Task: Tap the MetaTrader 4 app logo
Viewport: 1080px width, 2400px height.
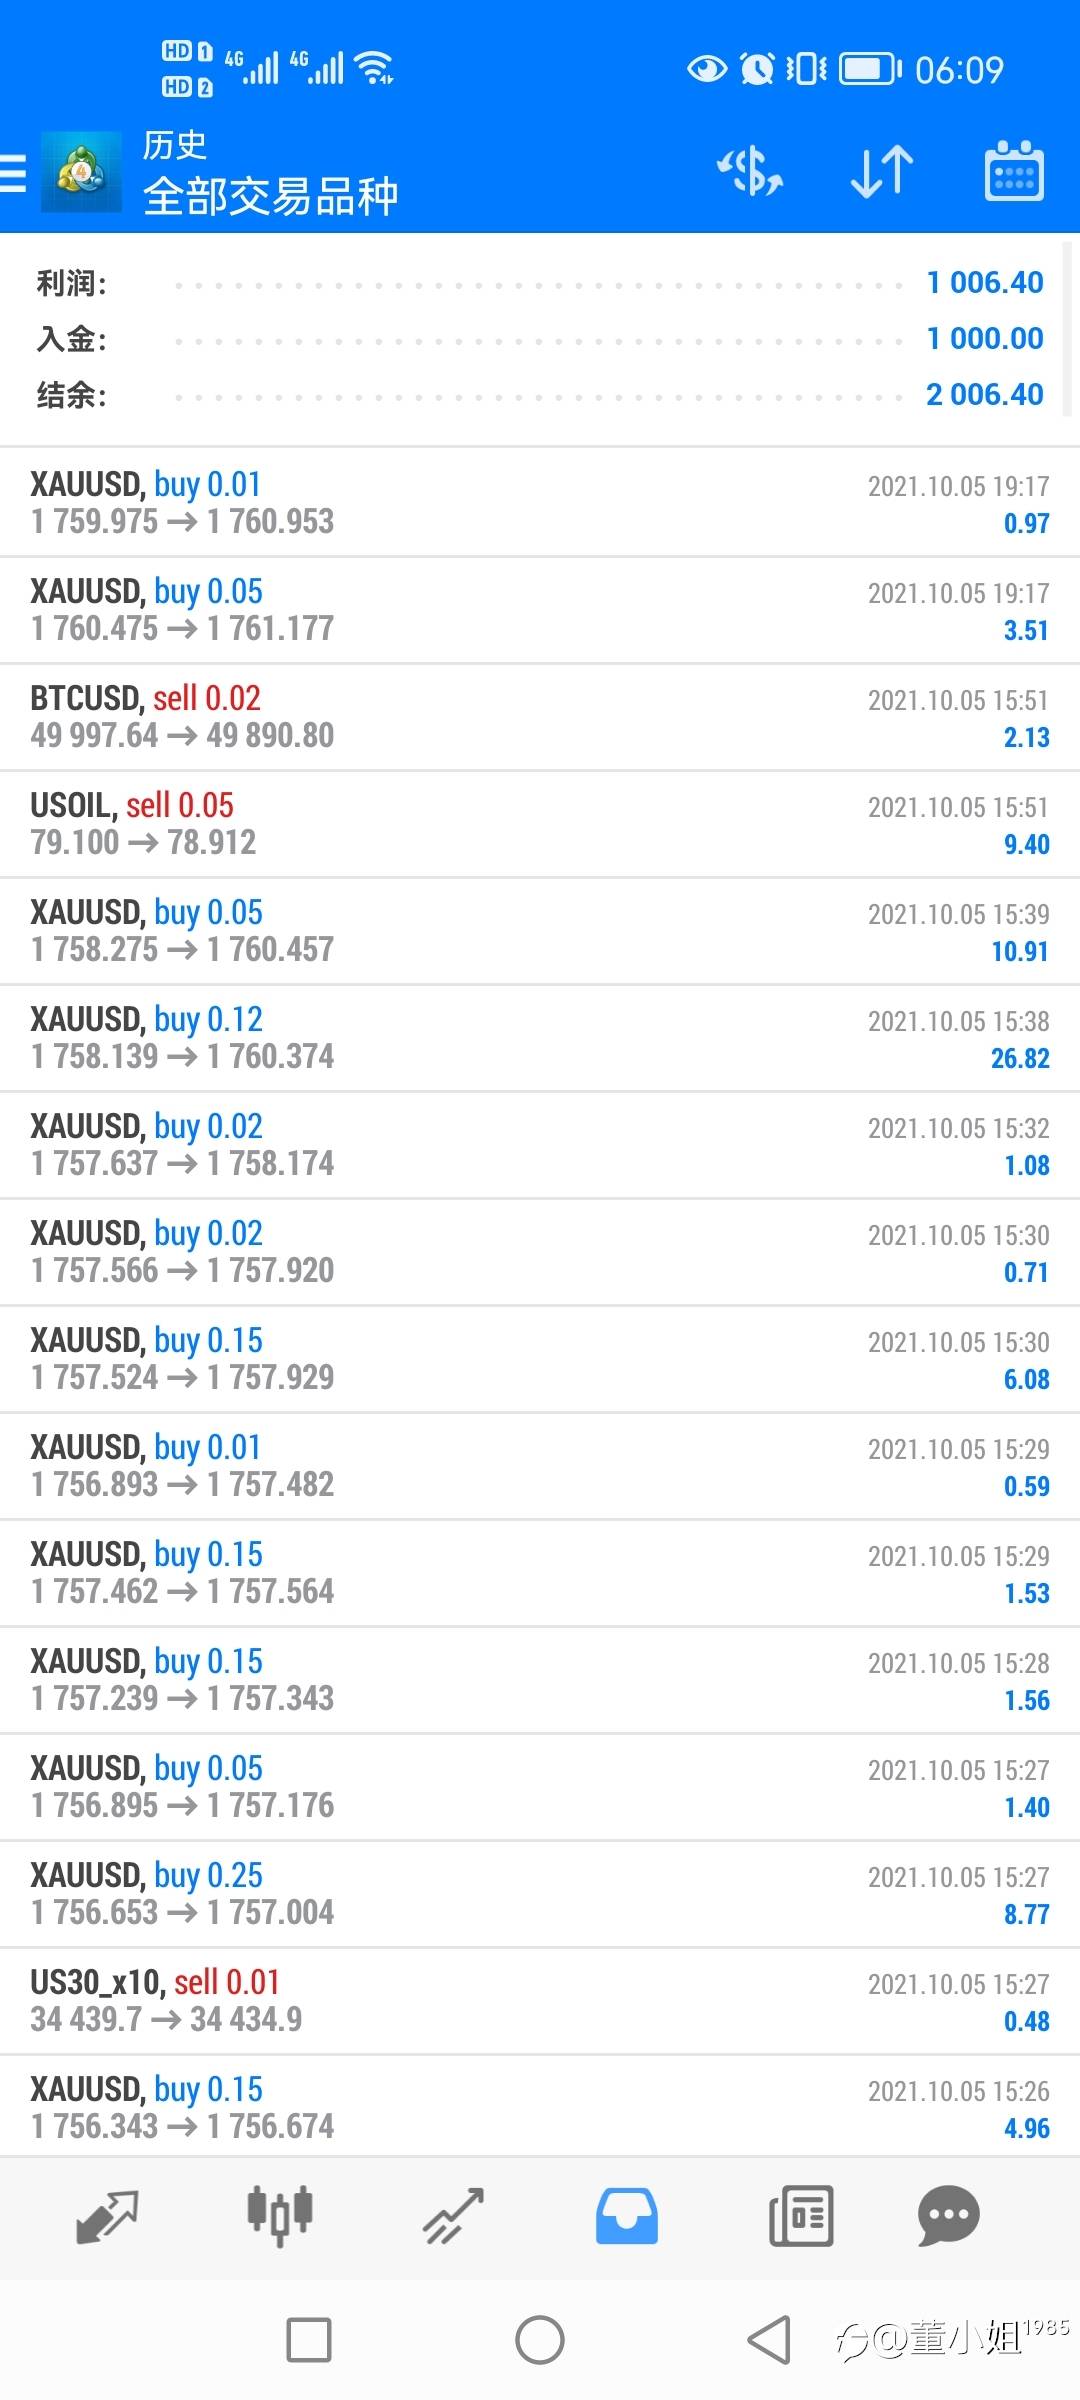Action: tap(81, 172)
